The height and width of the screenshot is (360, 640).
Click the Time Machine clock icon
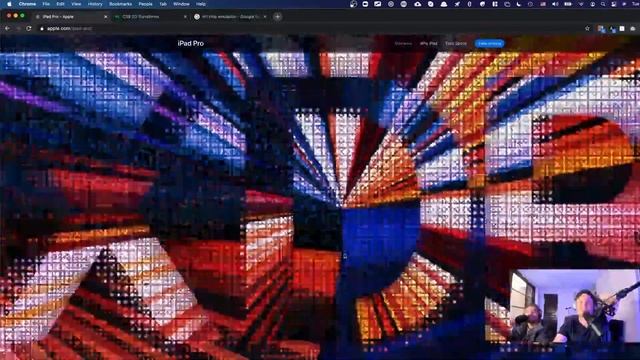531,4
